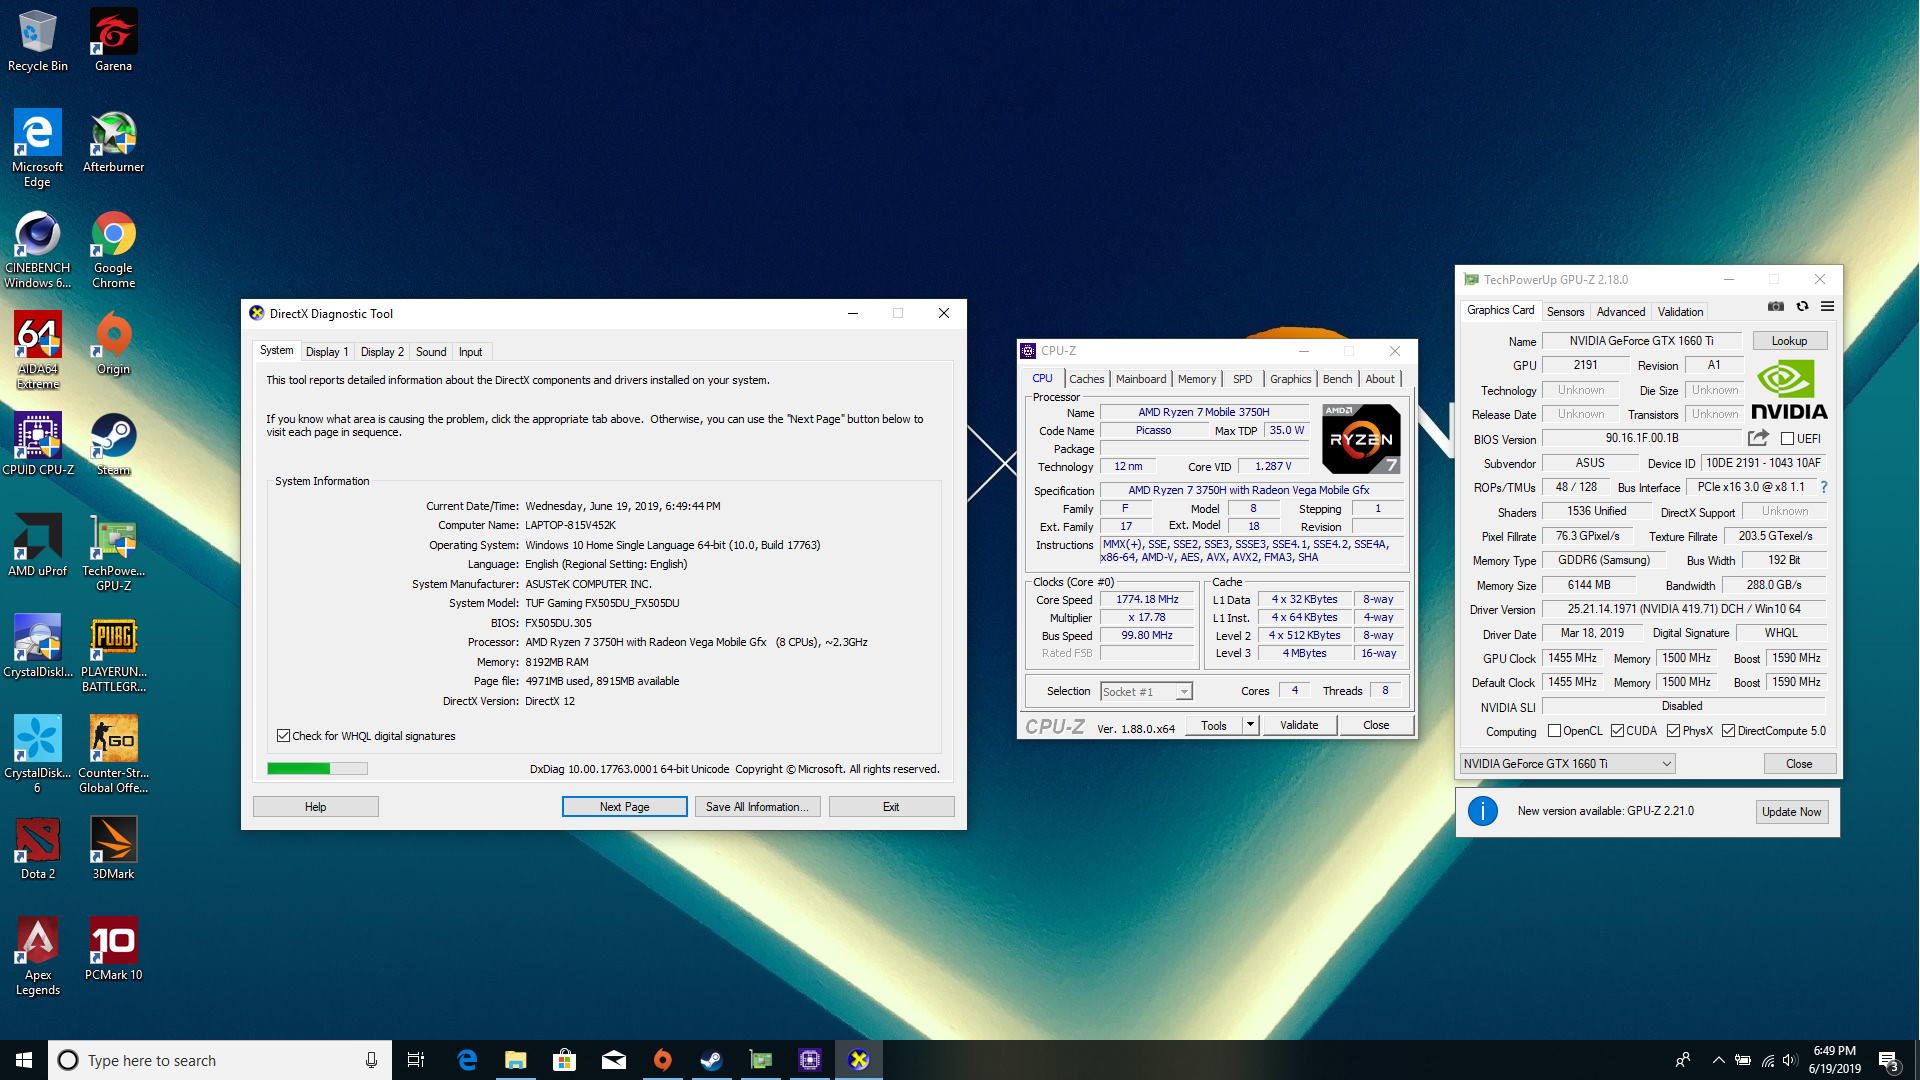Switch to the Display 2 tab in DxDiag
Viewport: 1920px width, 1080px height.
[x=382, y=352]
